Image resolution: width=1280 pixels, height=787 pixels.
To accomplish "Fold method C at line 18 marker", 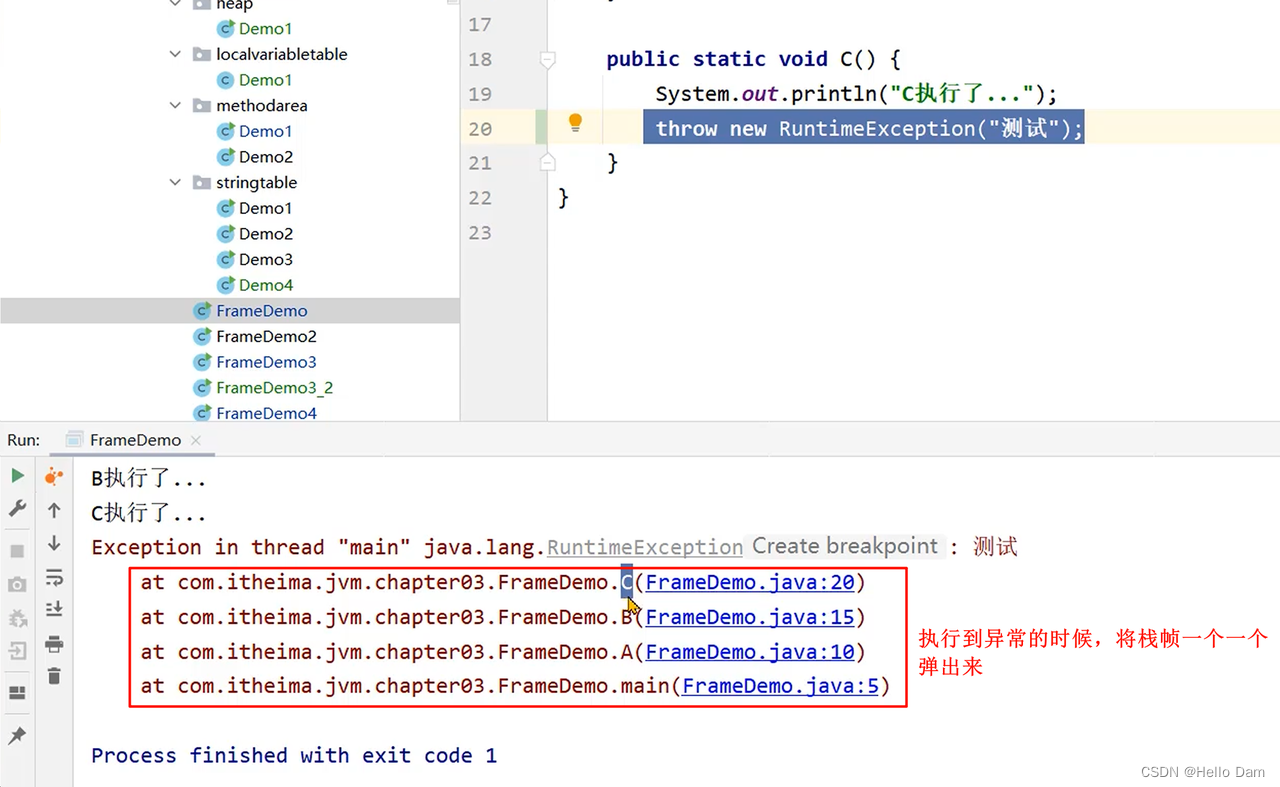I will [x=547, y=59].
